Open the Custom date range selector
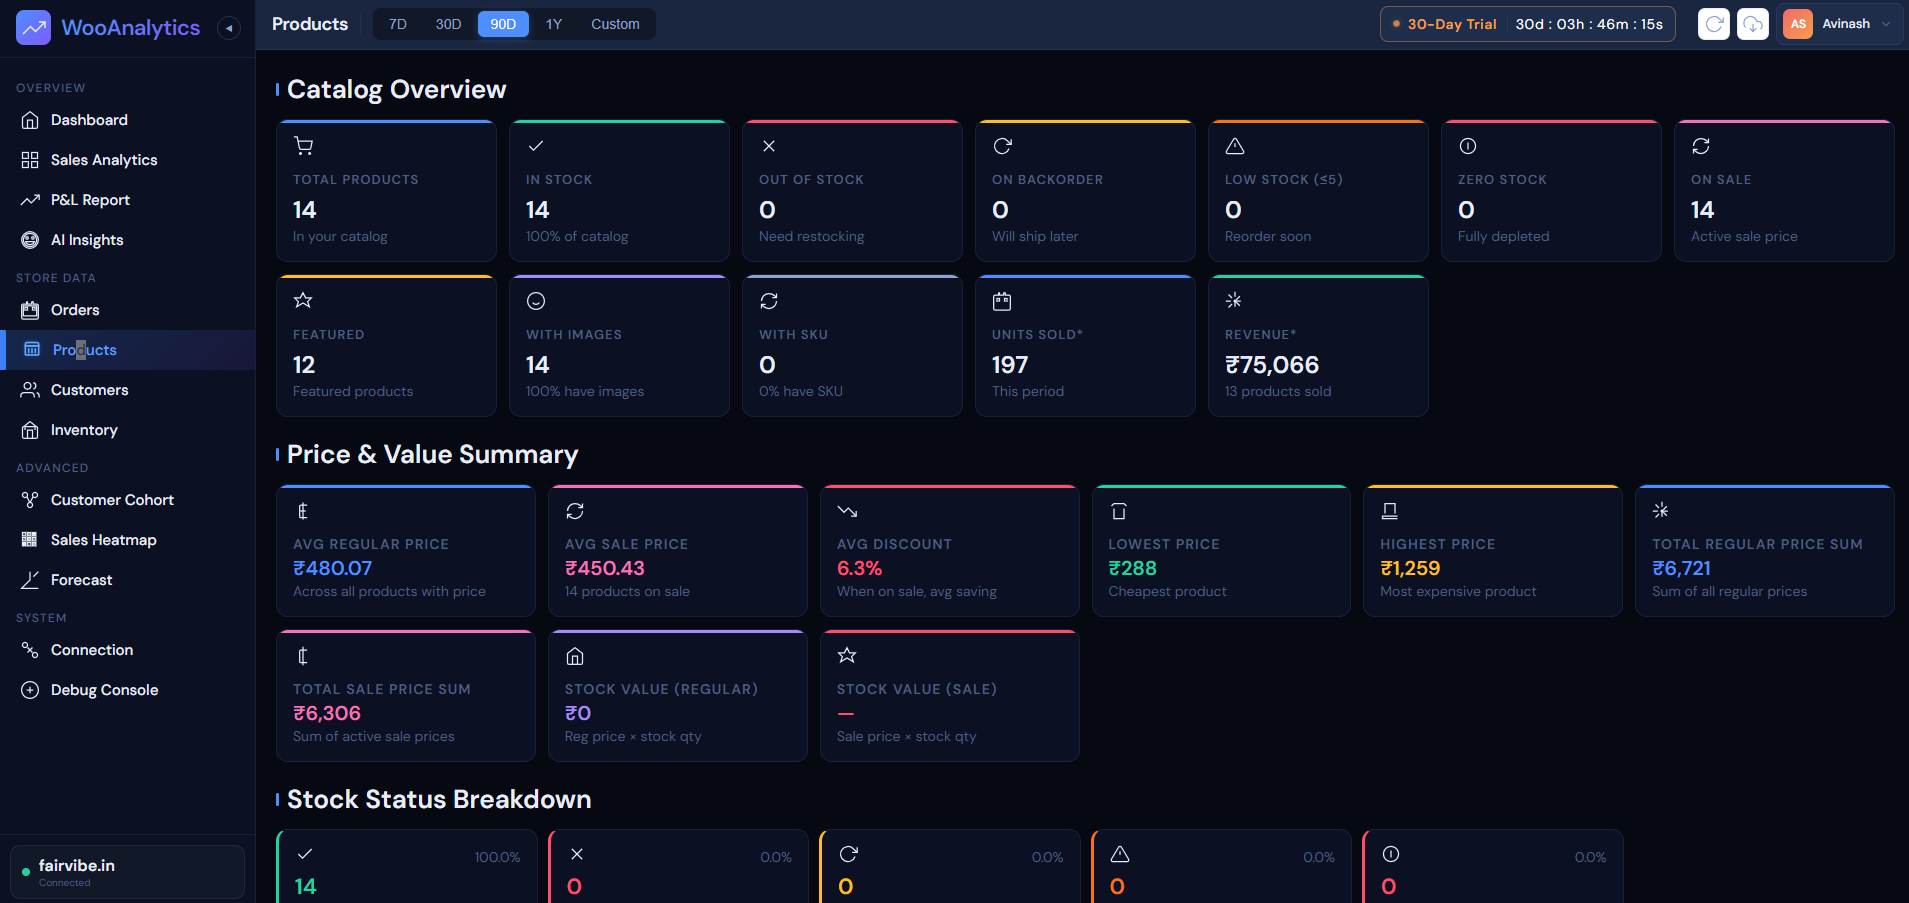Screen dimensions: 1909x903 (x=614, y=23)
